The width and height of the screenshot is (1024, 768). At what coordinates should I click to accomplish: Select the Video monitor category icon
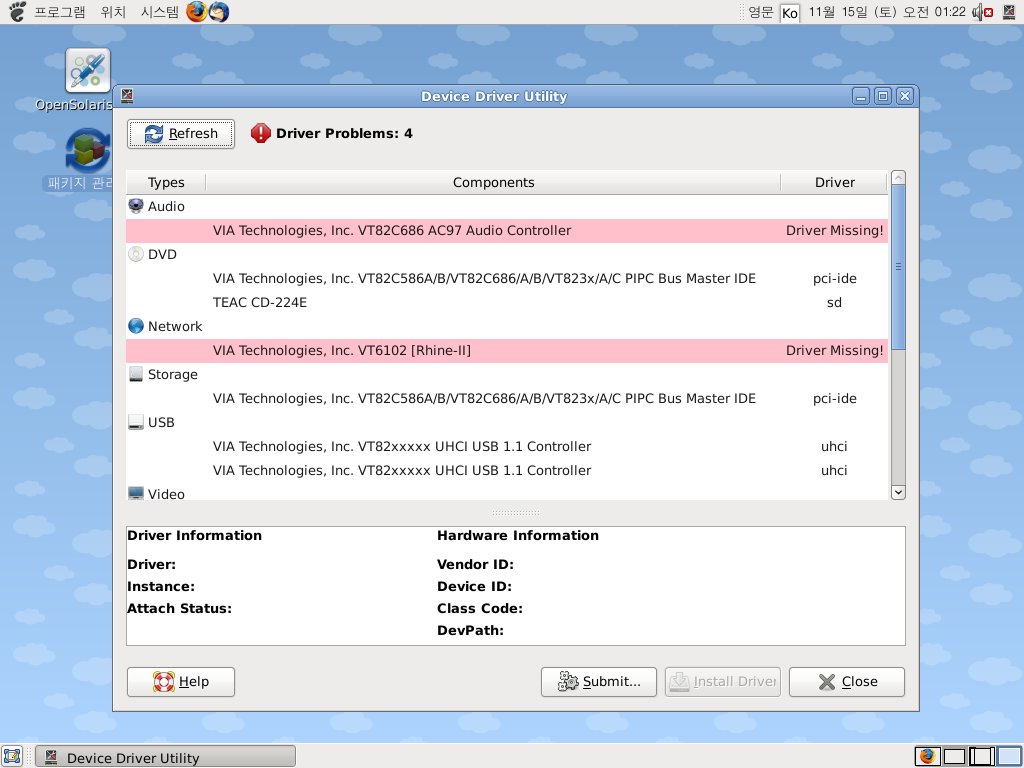pos(136,493)
